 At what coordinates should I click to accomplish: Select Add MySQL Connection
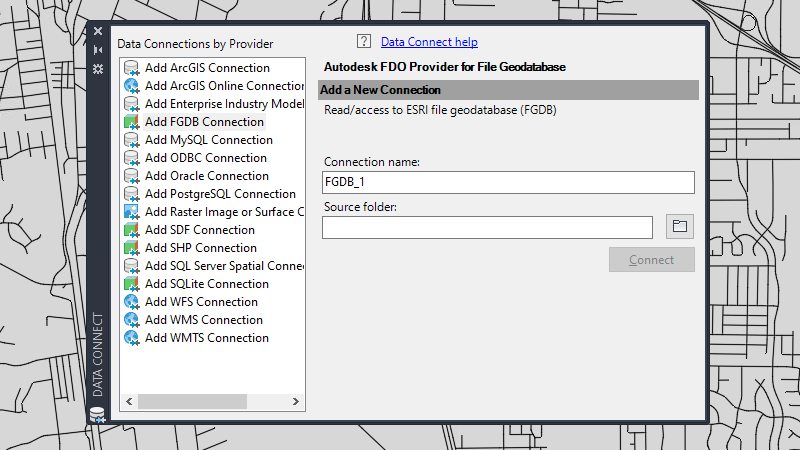coord(209,140)
